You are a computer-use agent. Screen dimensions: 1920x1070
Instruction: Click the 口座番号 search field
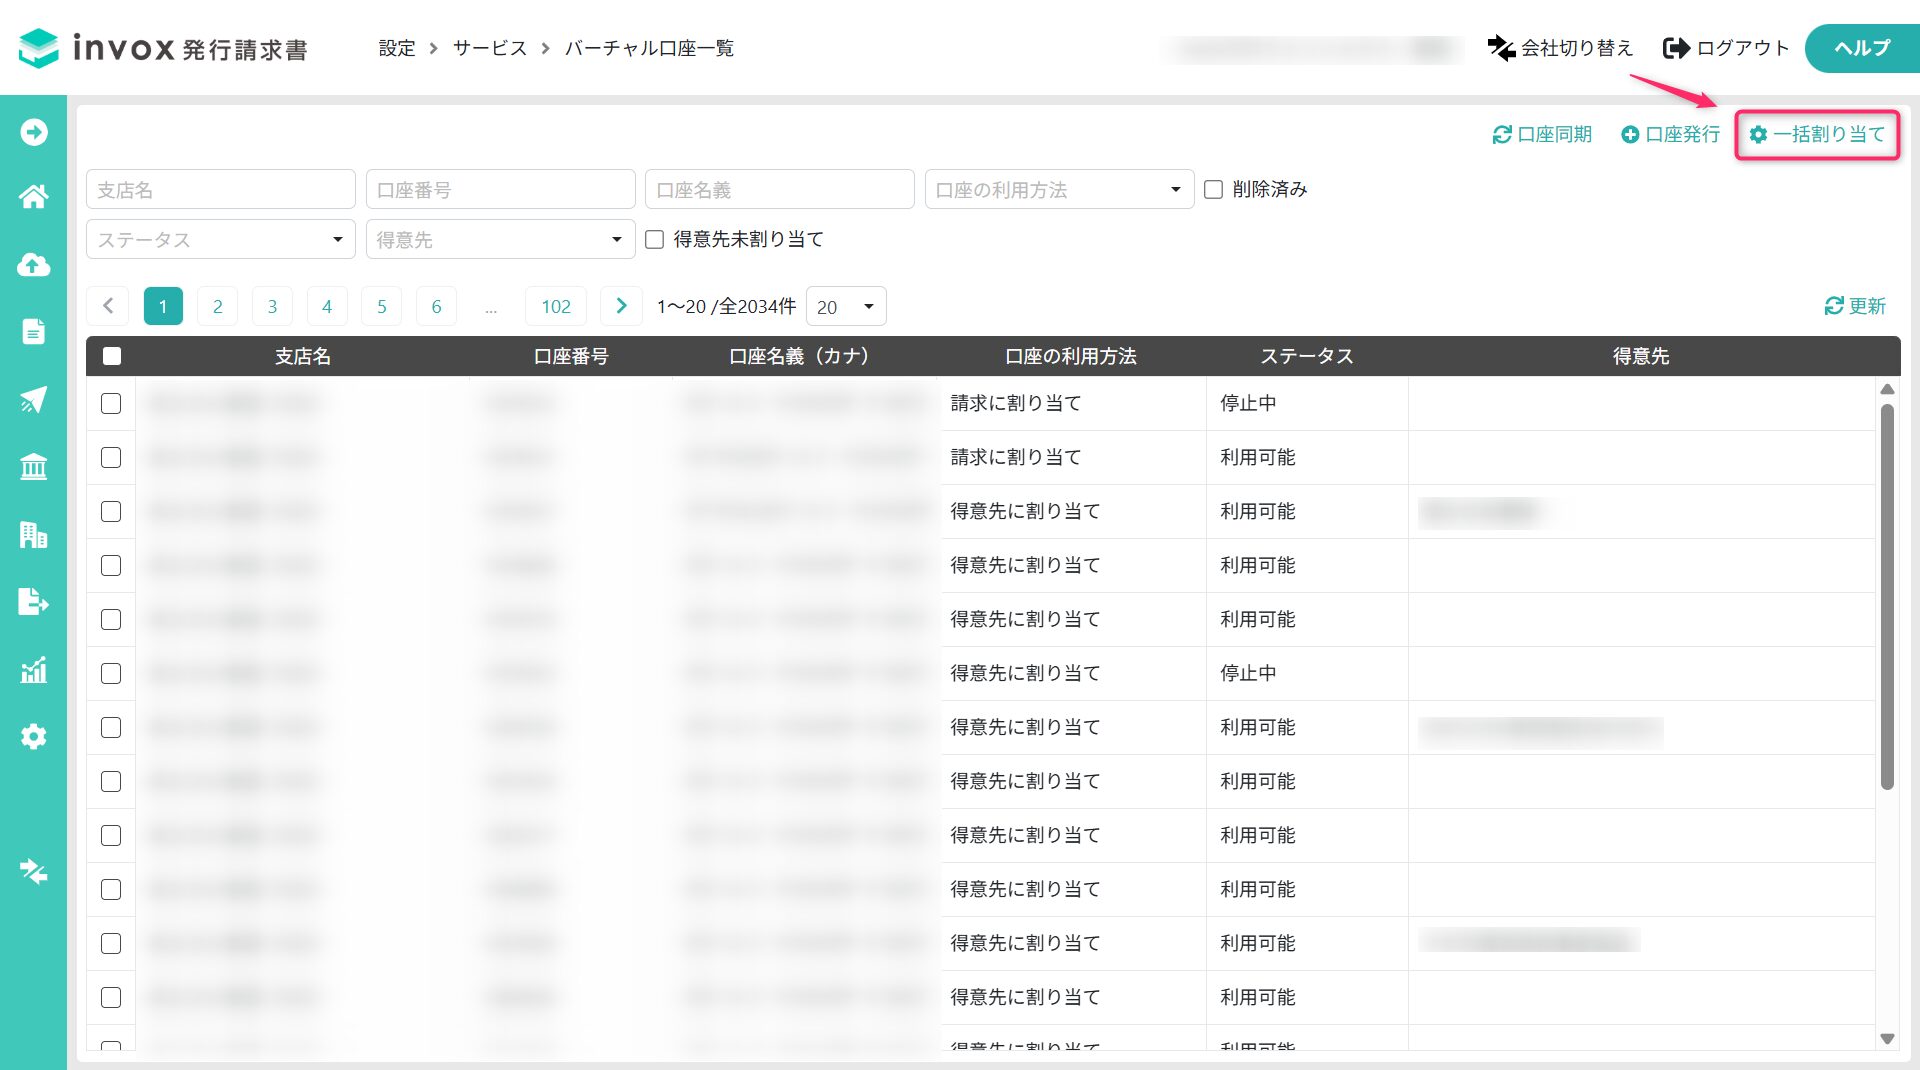(x=500, y=189)
